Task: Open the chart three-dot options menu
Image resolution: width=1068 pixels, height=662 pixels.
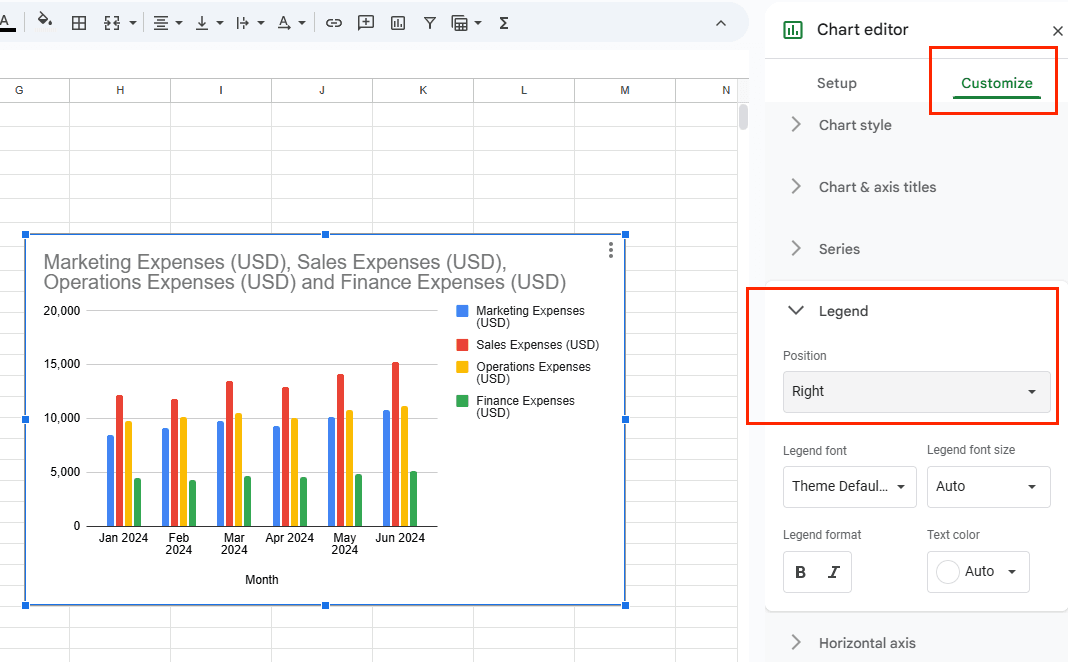Action: pyautogui.click(x=611, y=250)
